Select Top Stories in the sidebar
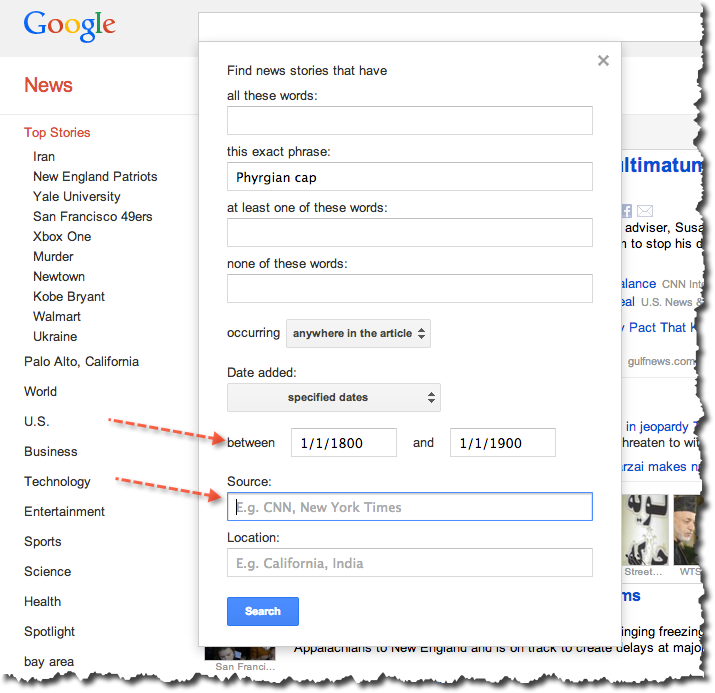The image size is (715, 693). pyautogui.click(x=57, y=132)
